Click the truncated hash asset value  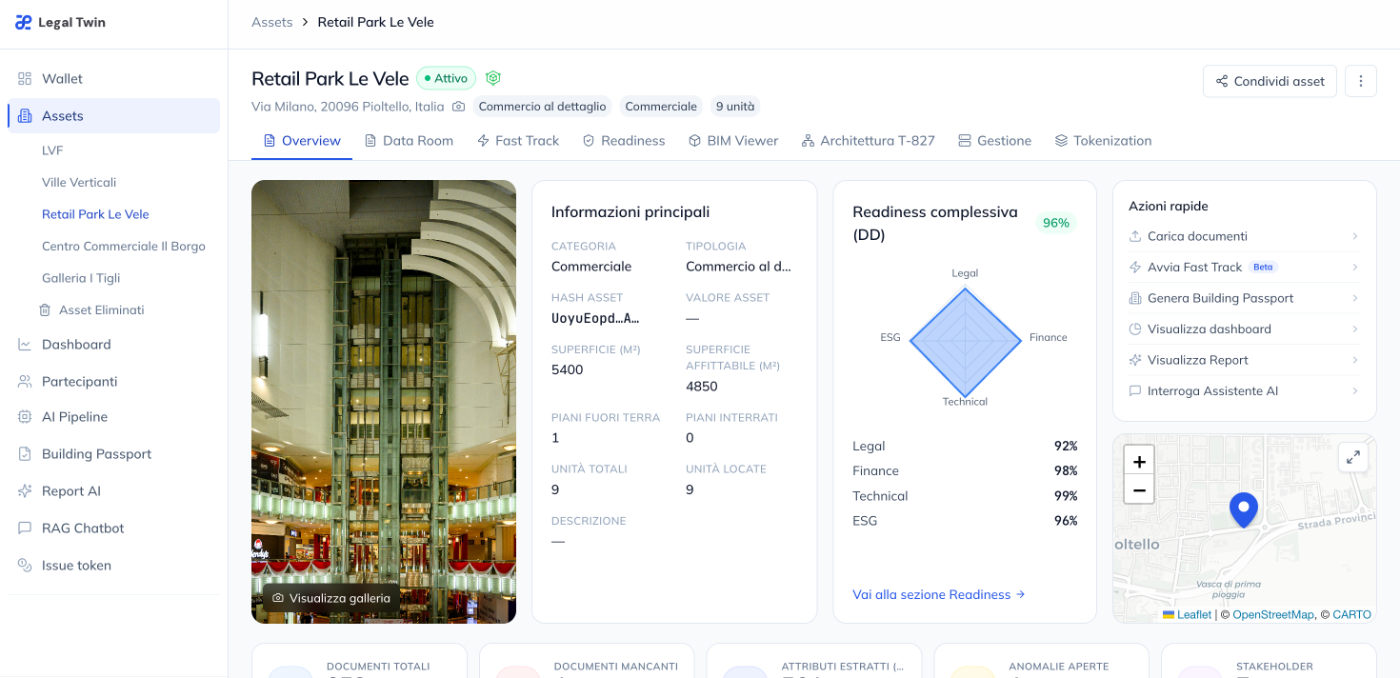point(595,318)
